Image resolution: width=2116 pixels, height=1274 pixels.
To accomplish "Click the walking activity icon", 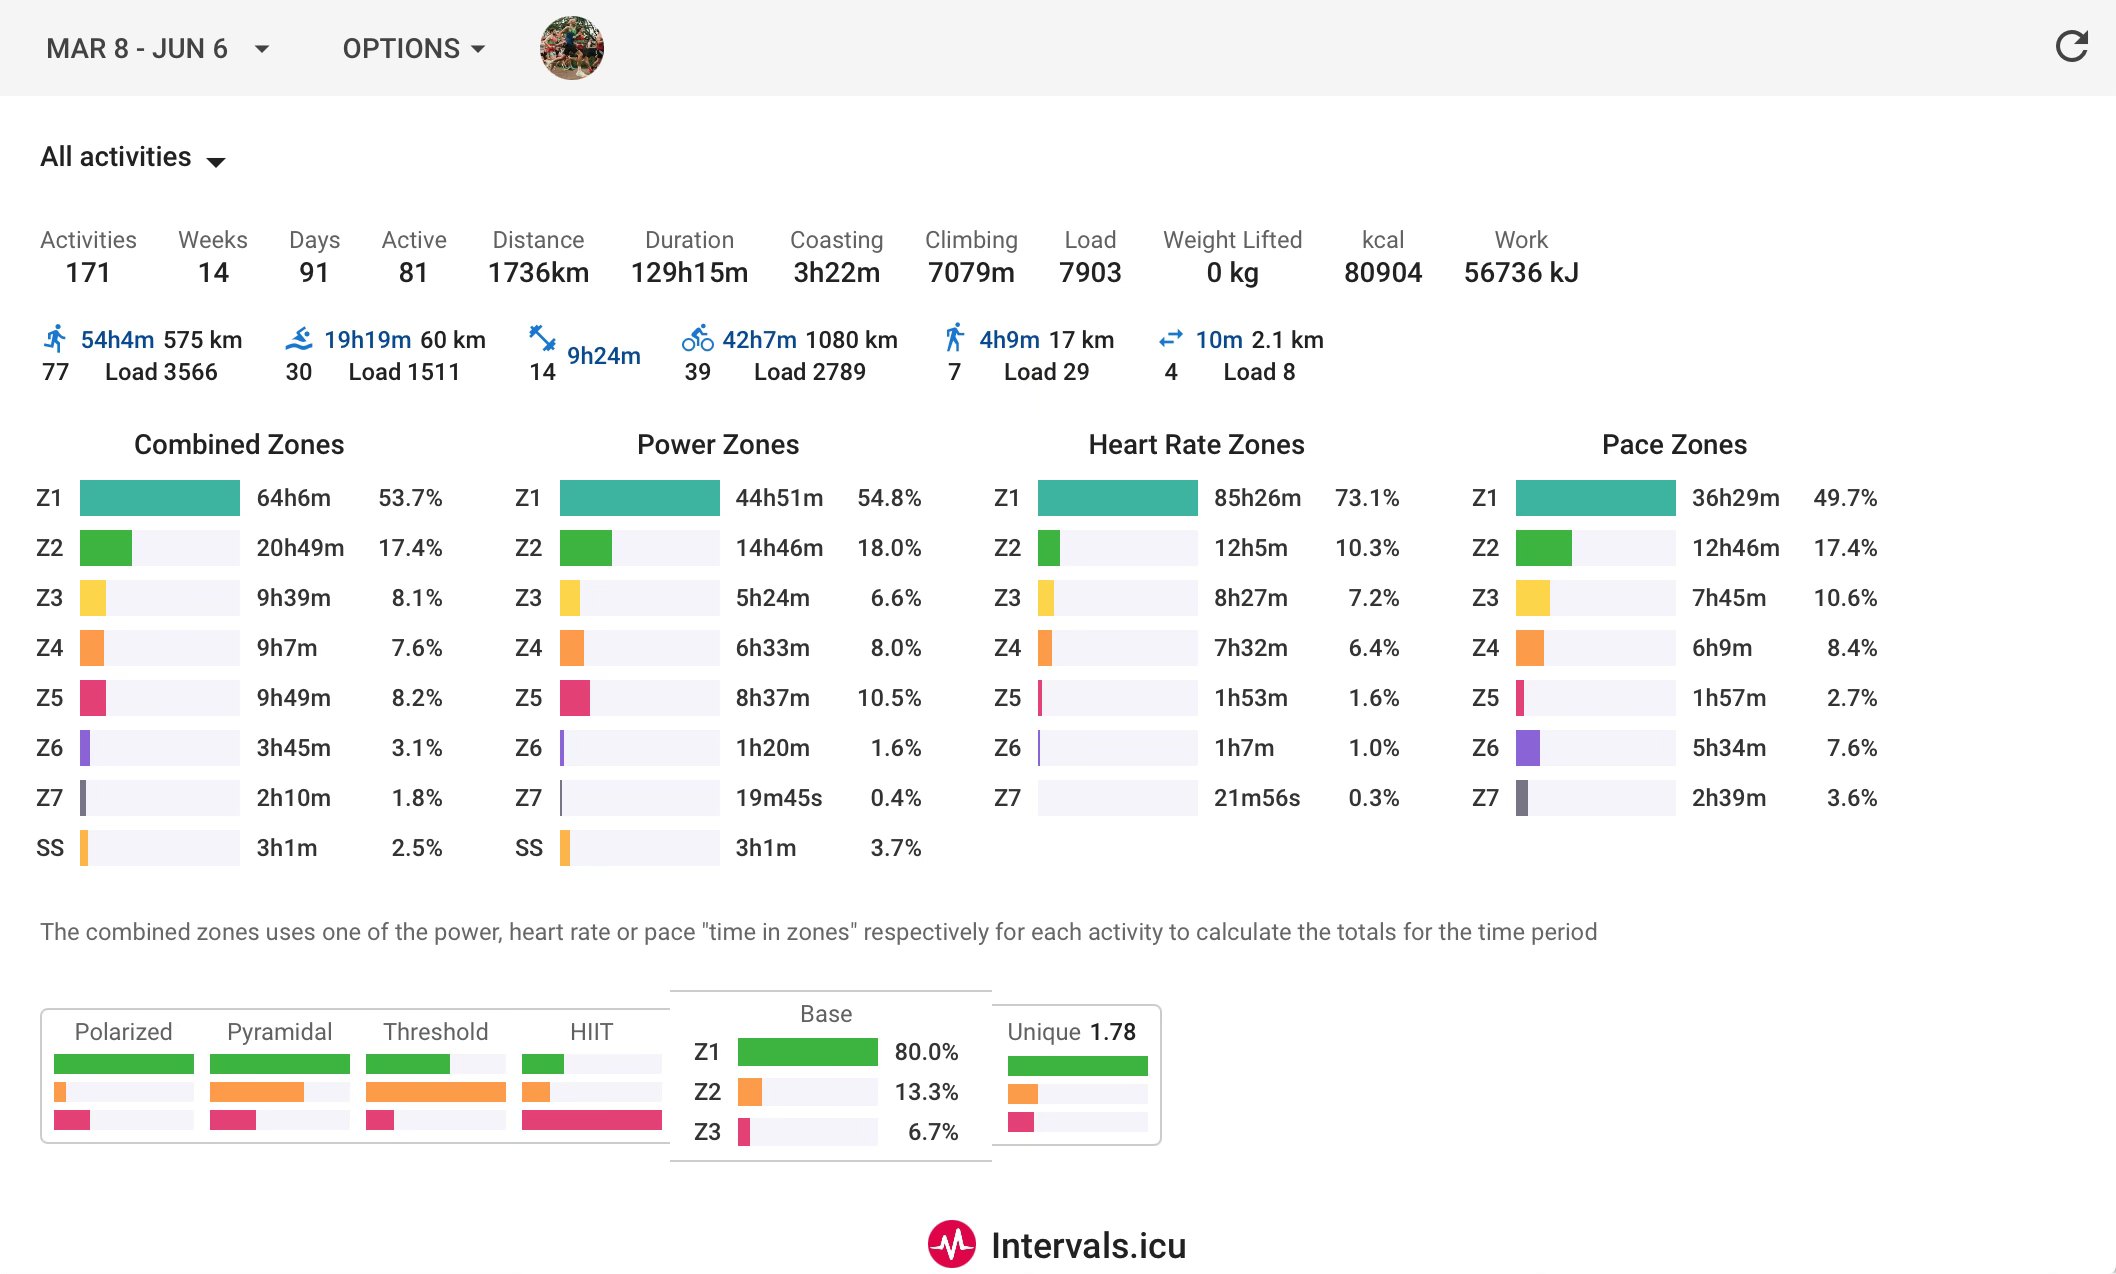I will tap(955, 339).
